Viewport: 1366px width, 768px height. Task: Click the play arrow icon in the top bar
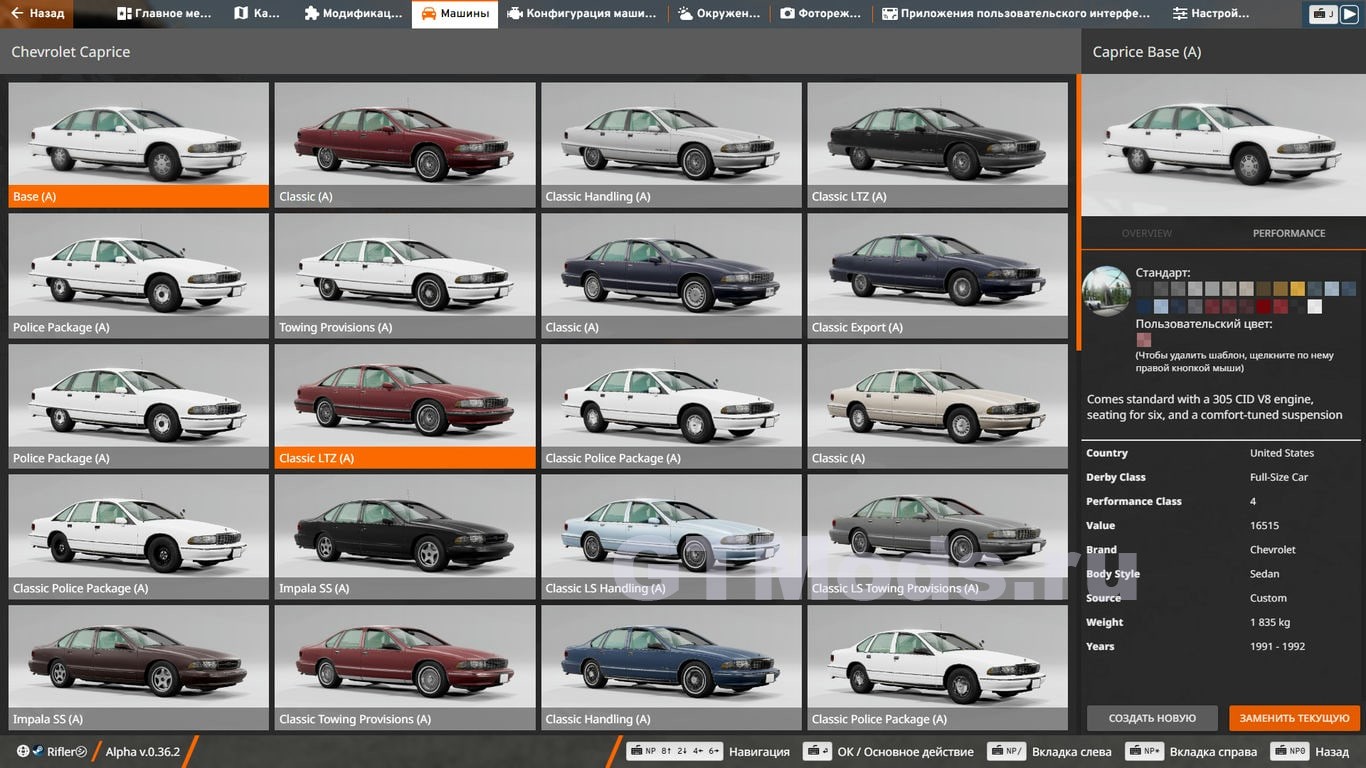pyautogui.click(x=1348, y=14)
